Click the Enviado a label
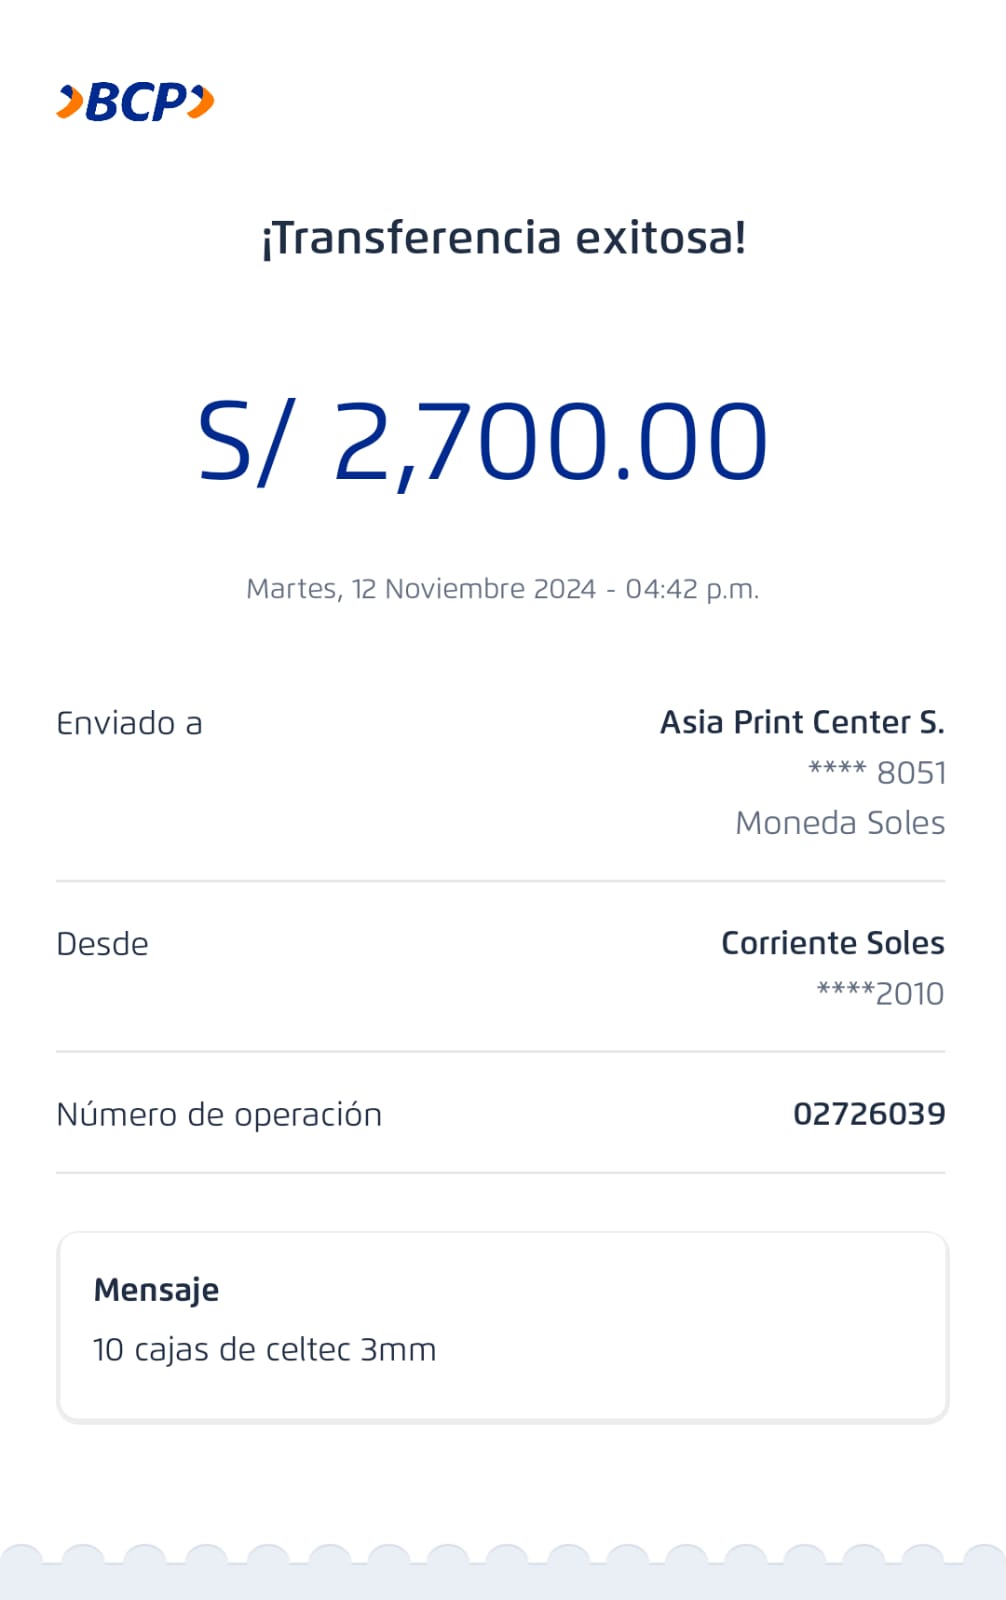The width and height of the screenshot is (1006, 1600). click(129, 723)
